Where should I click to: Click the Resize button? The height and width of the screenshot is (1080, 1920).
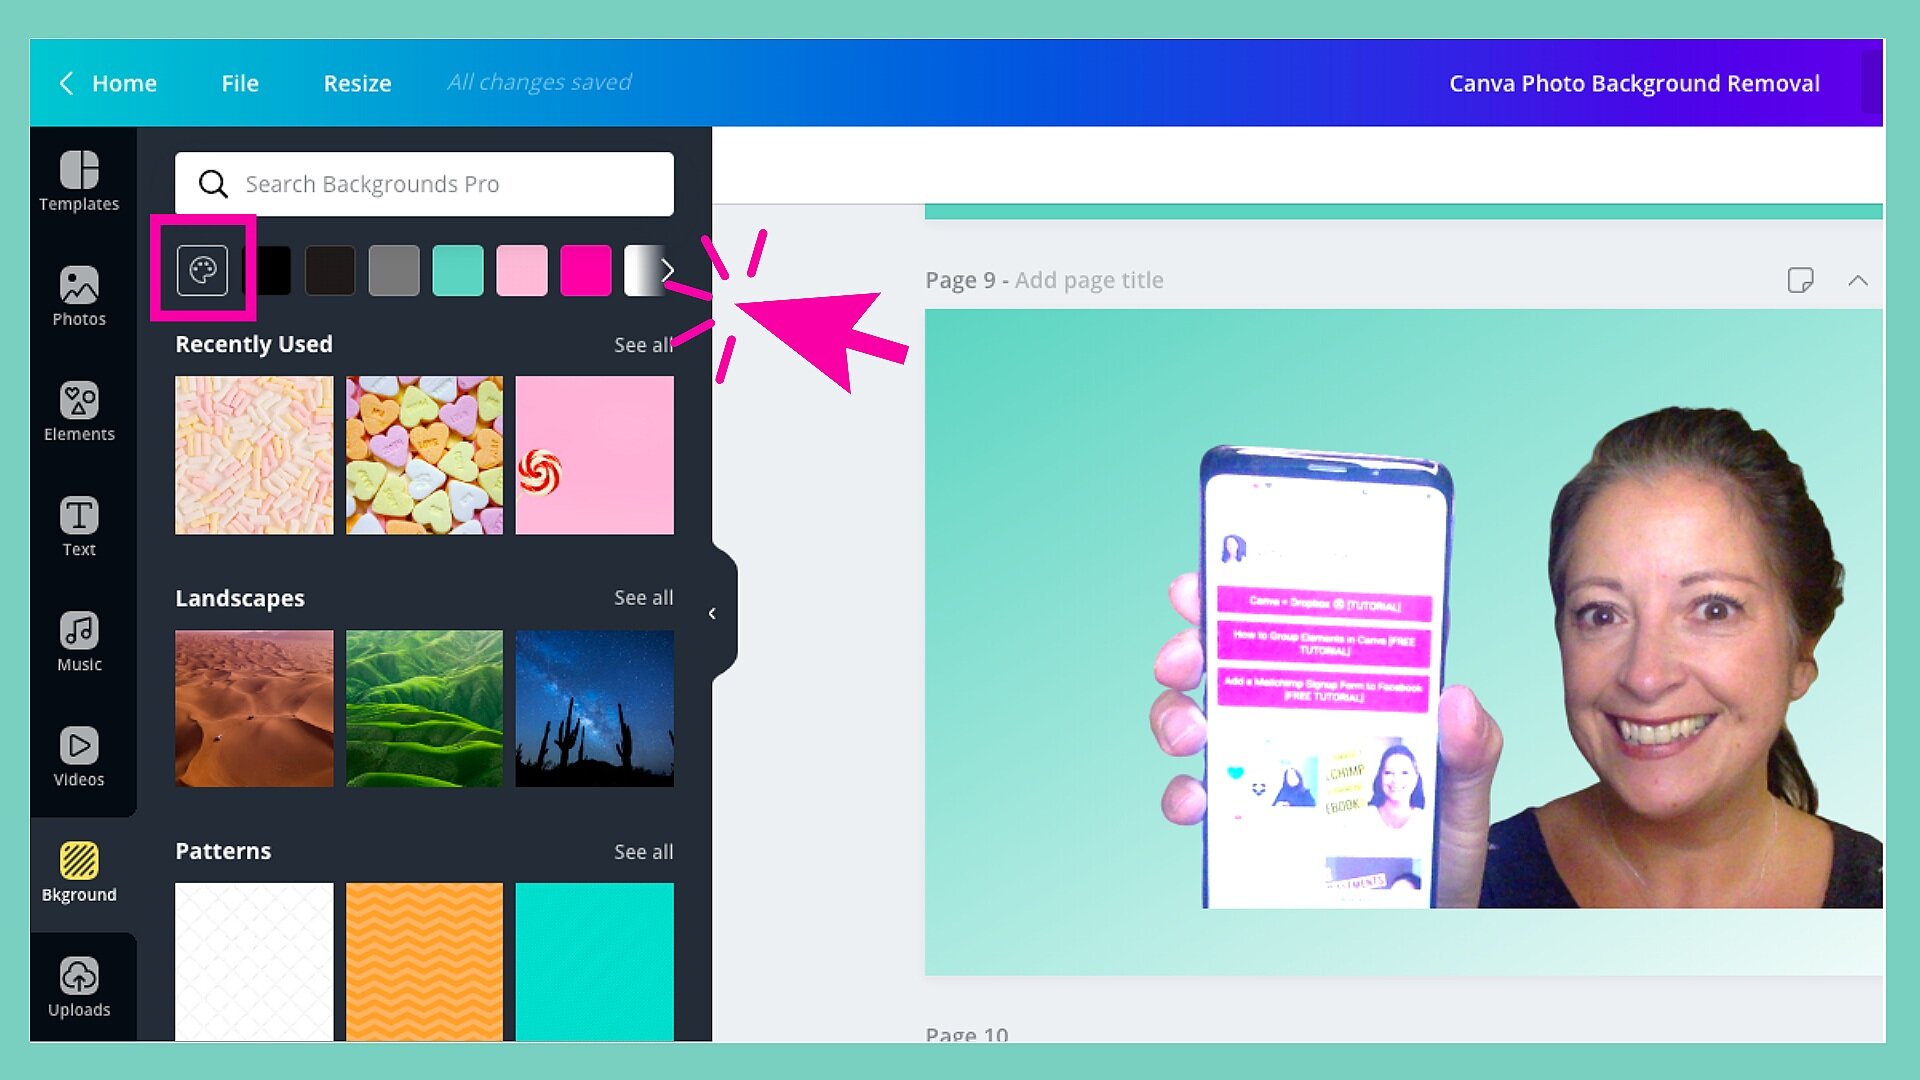click(356, 82)
